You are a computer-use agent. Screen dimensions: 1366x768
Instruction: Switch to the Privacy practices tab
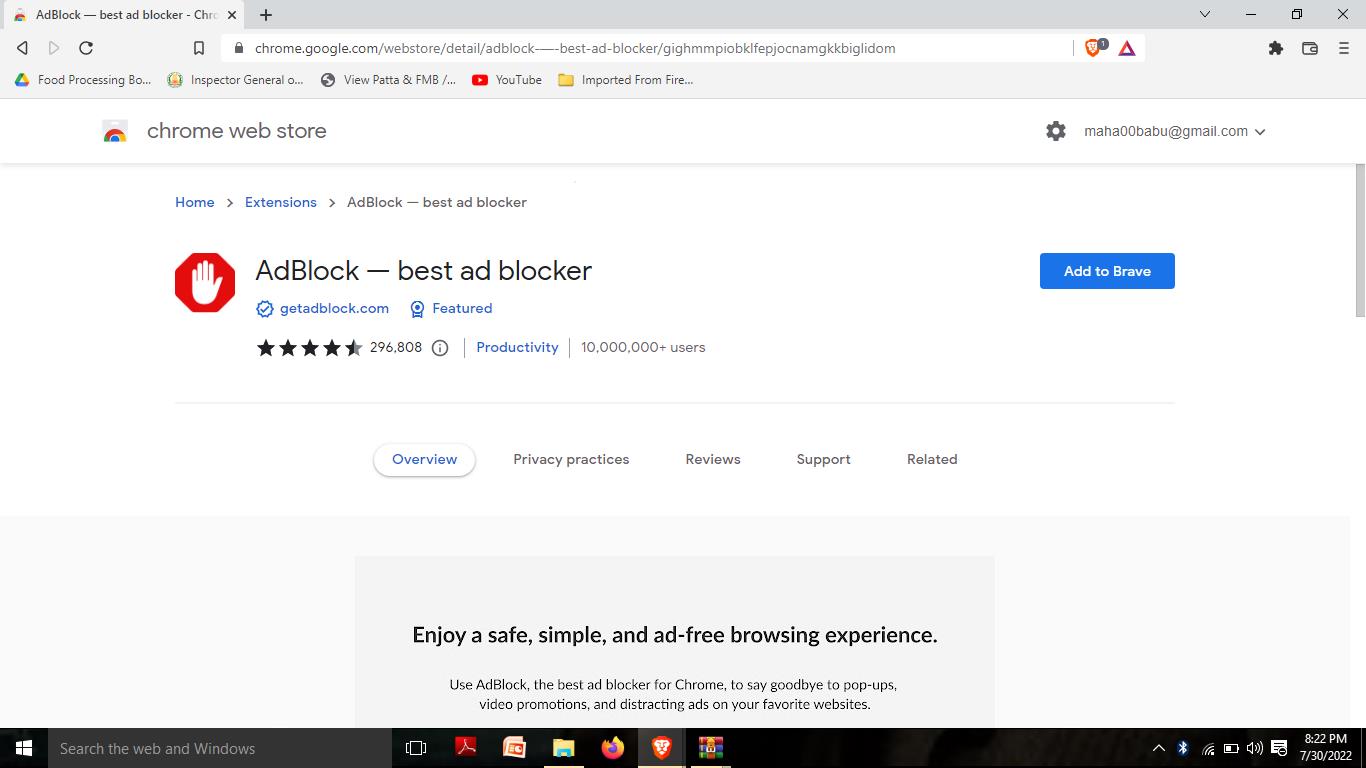point(571,459)
